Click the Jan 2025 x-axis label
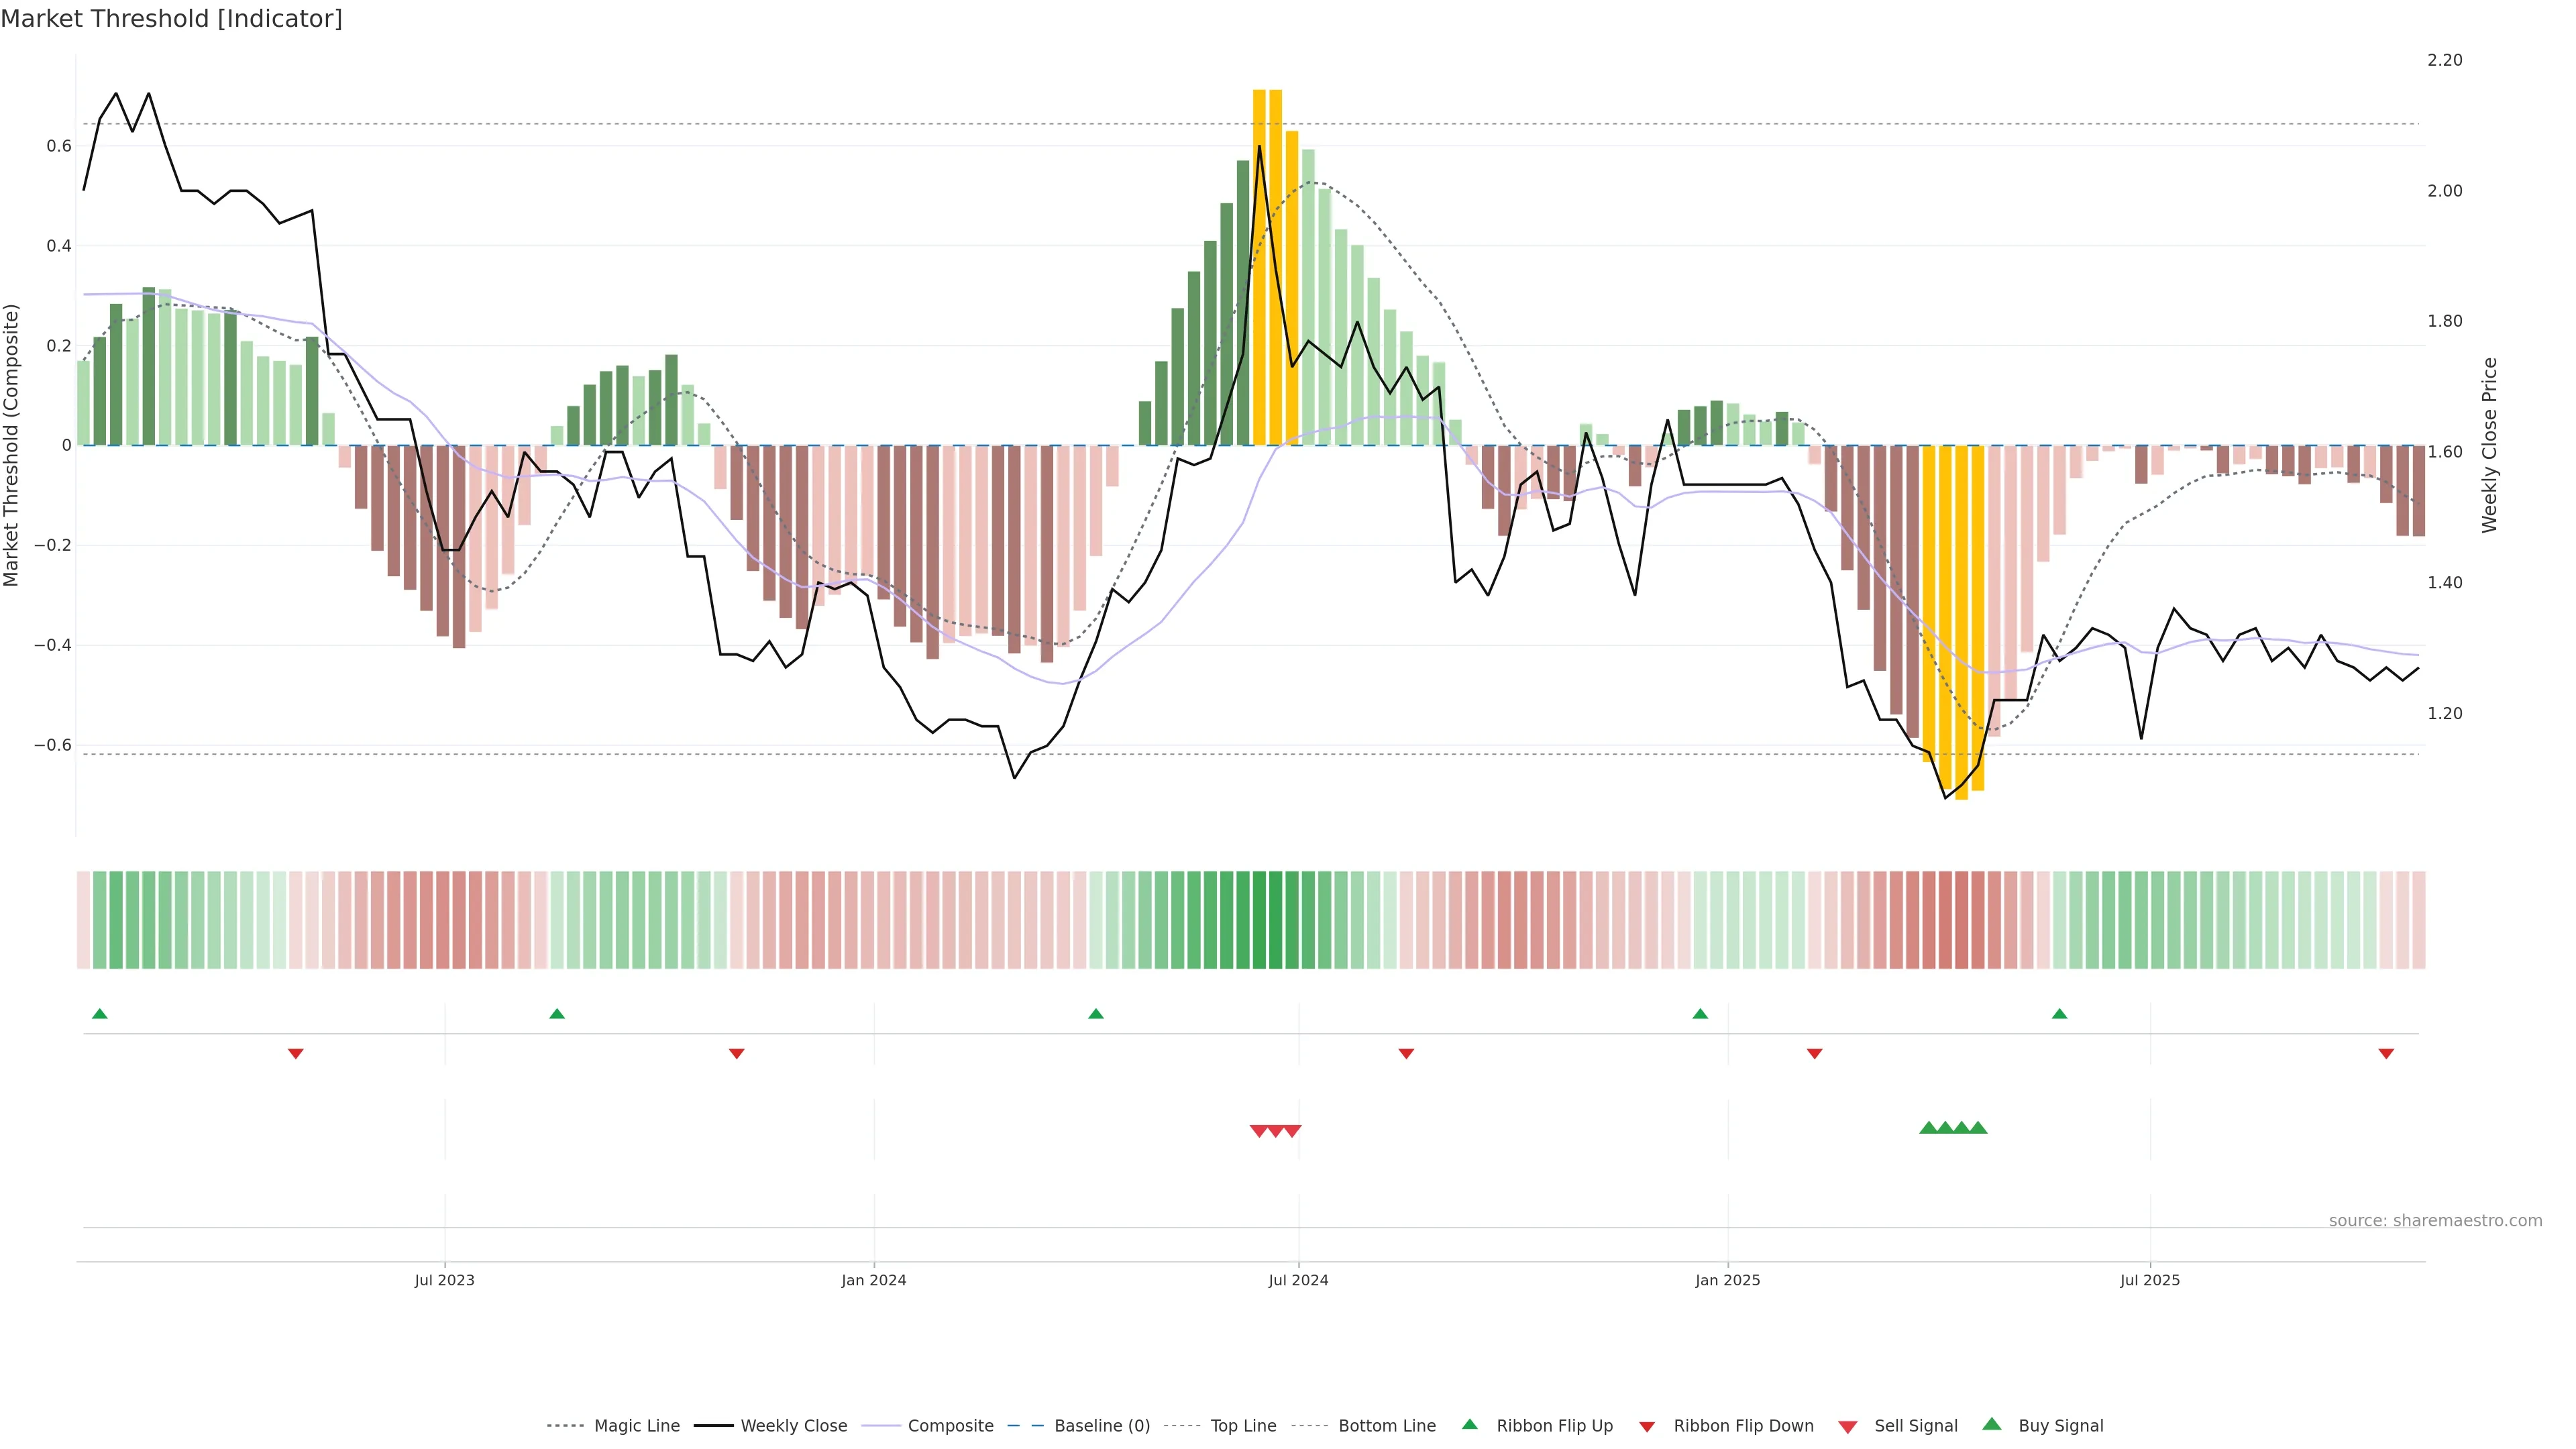Screen dimensions: 2576x1449 (1727, 1280)
